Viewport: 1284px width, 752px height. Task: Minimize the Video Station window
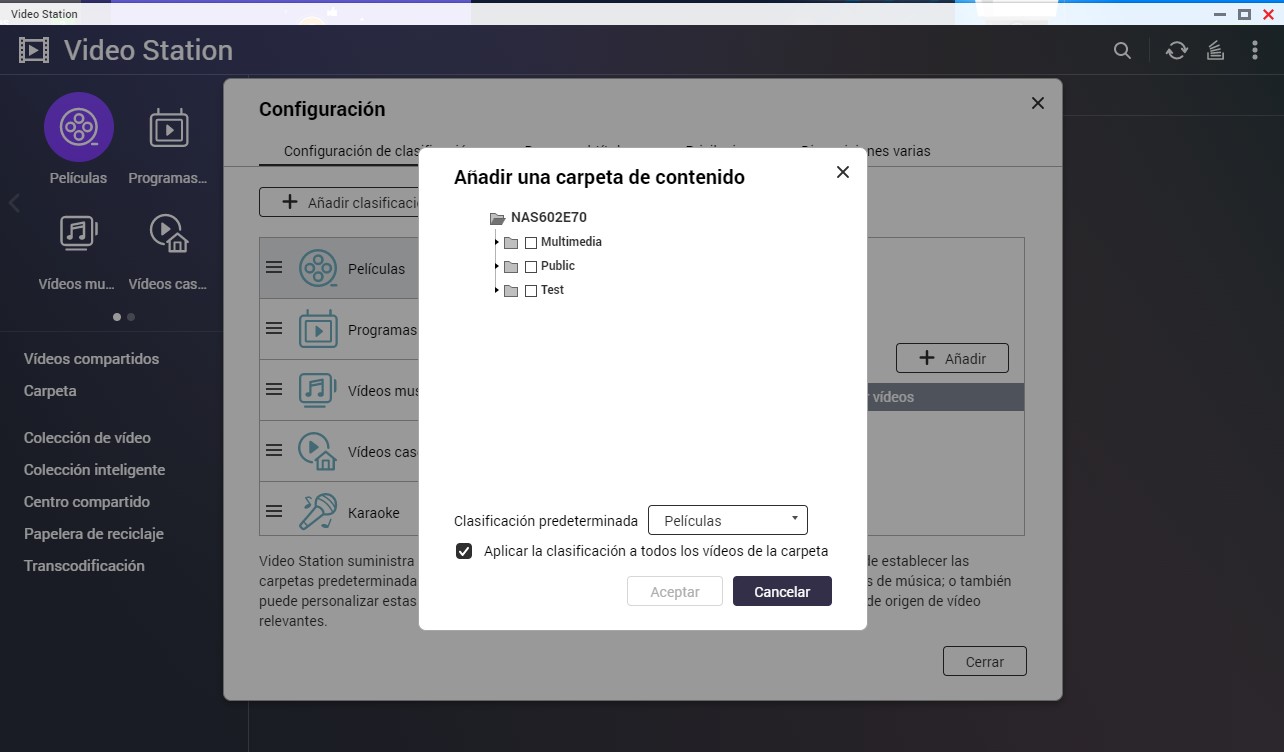(1220, 14)
